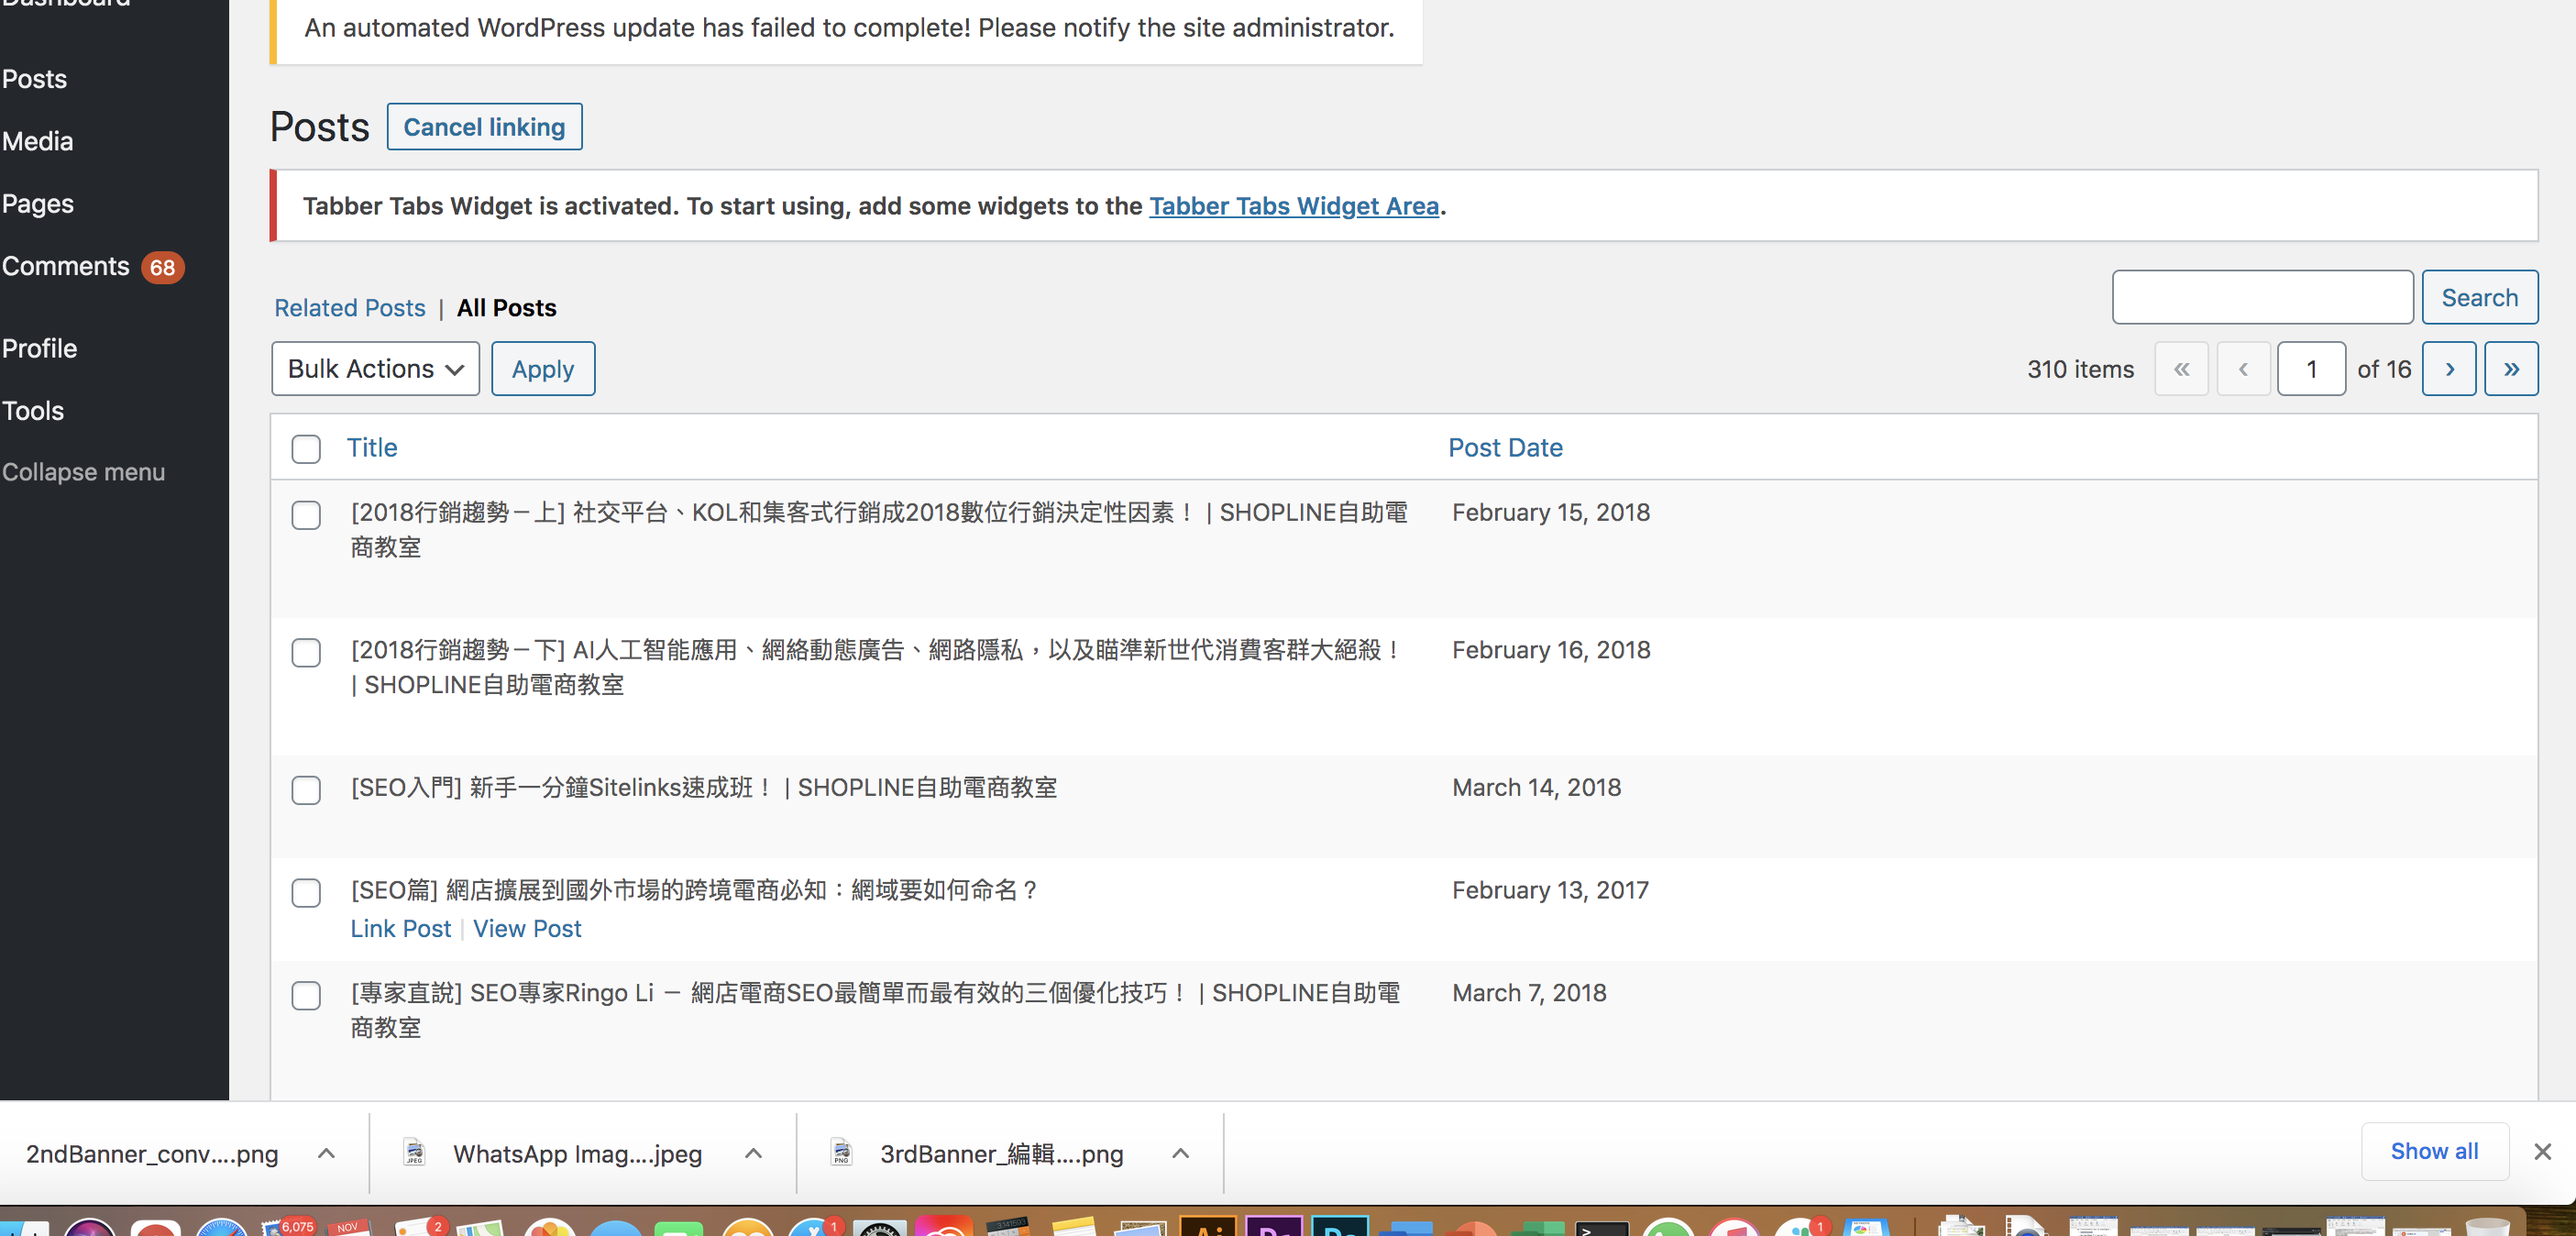Open Media section in sidebar
2576x1236 pixels.
pos(38,139)
